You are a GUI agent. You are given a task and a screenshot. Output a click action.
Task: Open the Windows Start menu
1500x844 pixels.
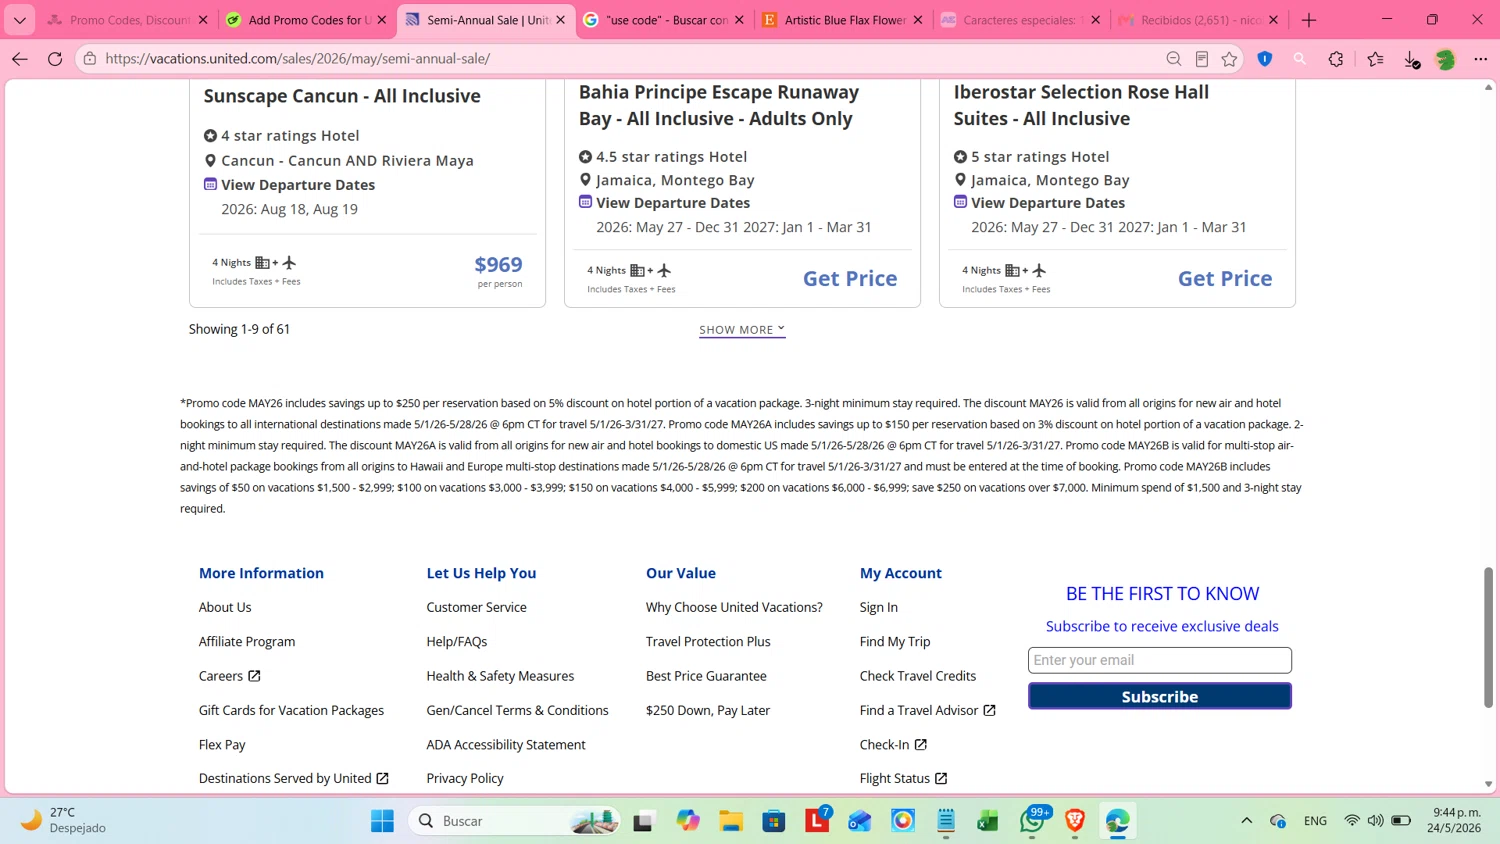point(382,821)
